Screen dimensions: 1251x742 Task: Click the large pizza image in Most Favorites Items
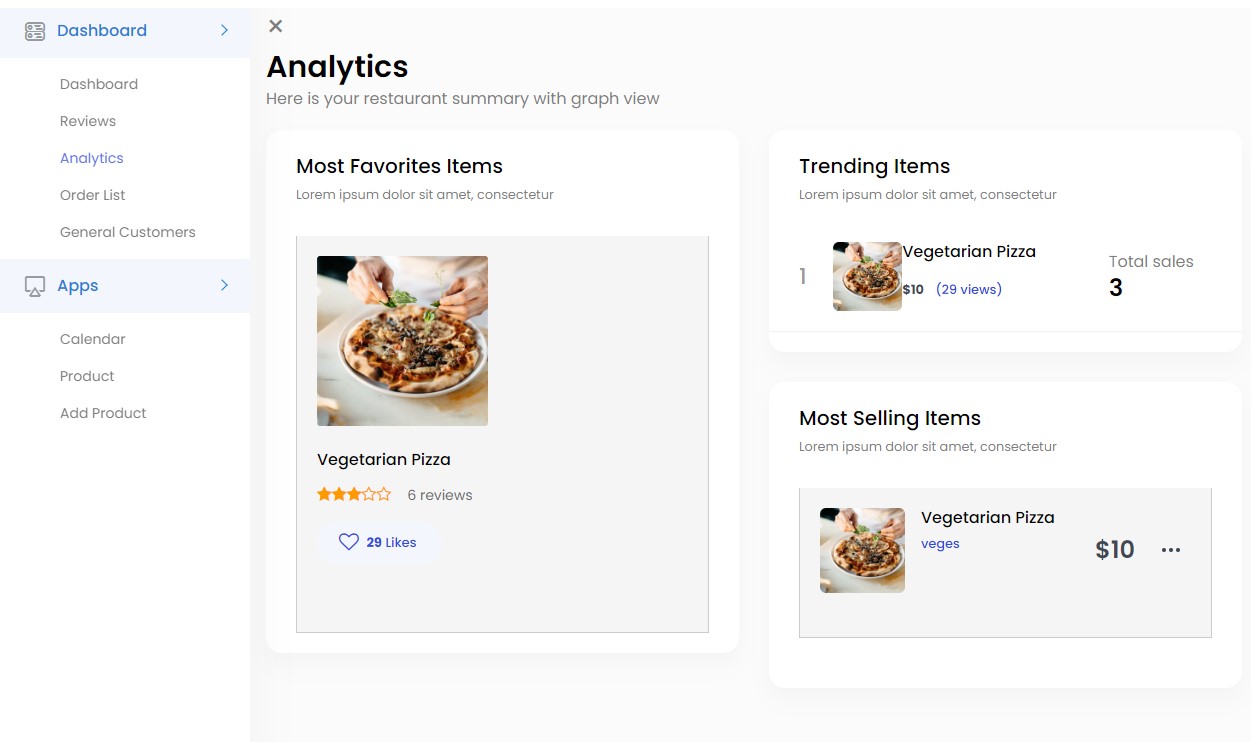[x=402, y=340]
